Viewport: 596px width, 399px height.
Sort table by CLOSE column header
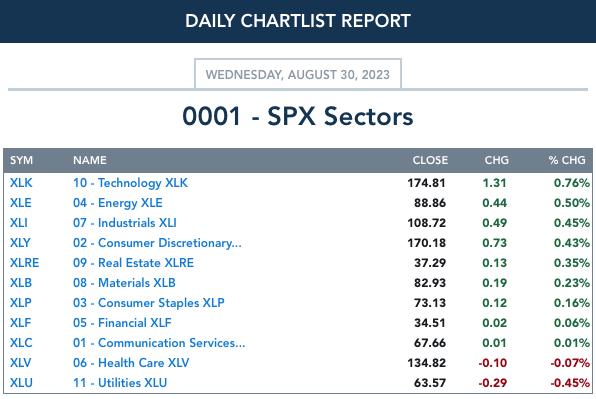pyautogui.click(x=430, y=160)
